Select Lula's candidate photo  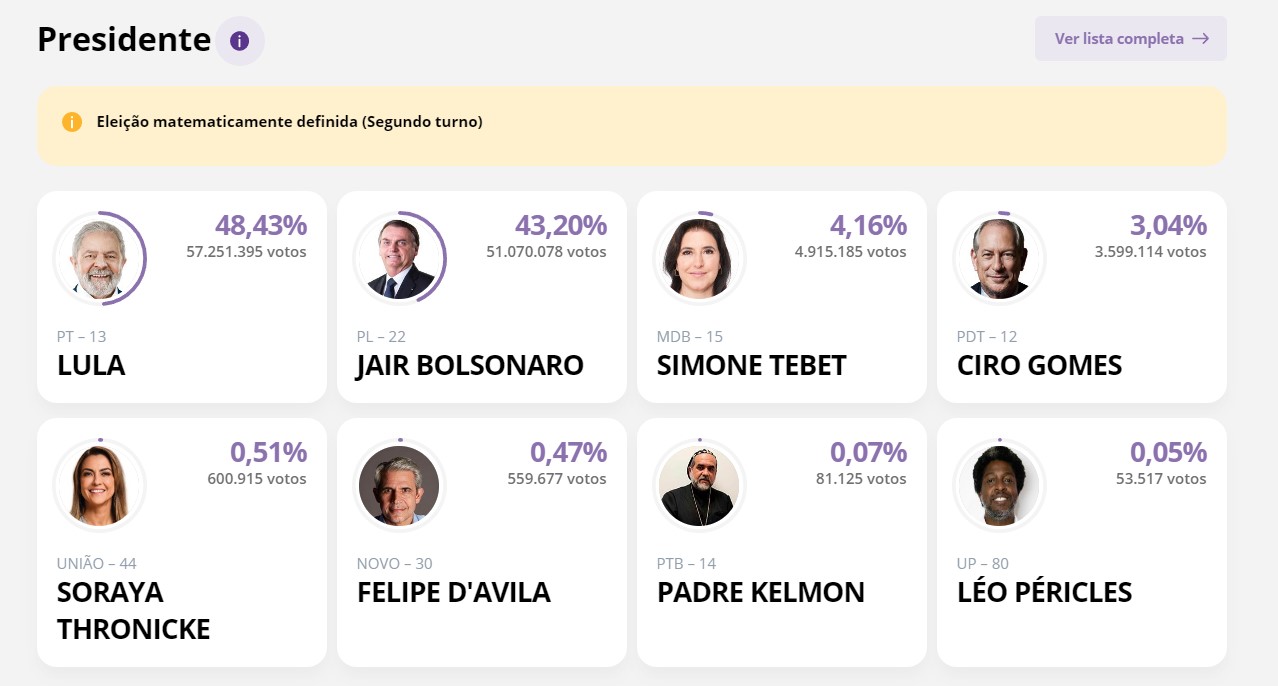tap(99, 258)
